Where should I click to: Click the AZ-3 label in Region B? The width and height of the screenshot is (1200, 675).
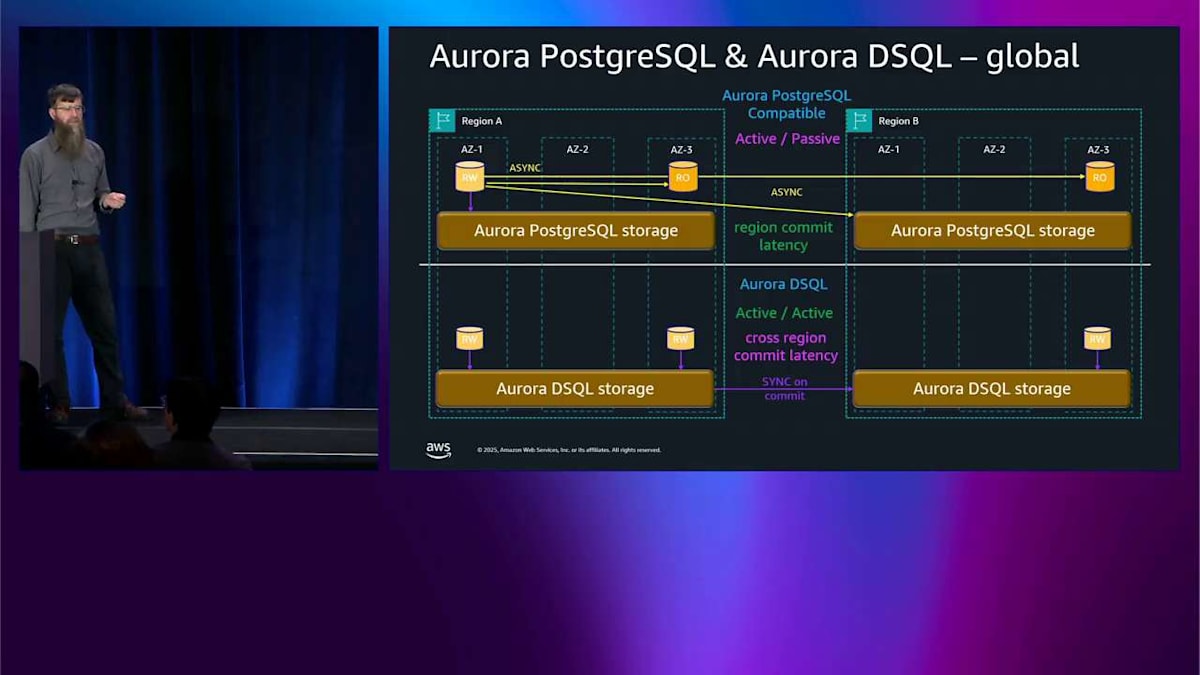[1099, 149]
